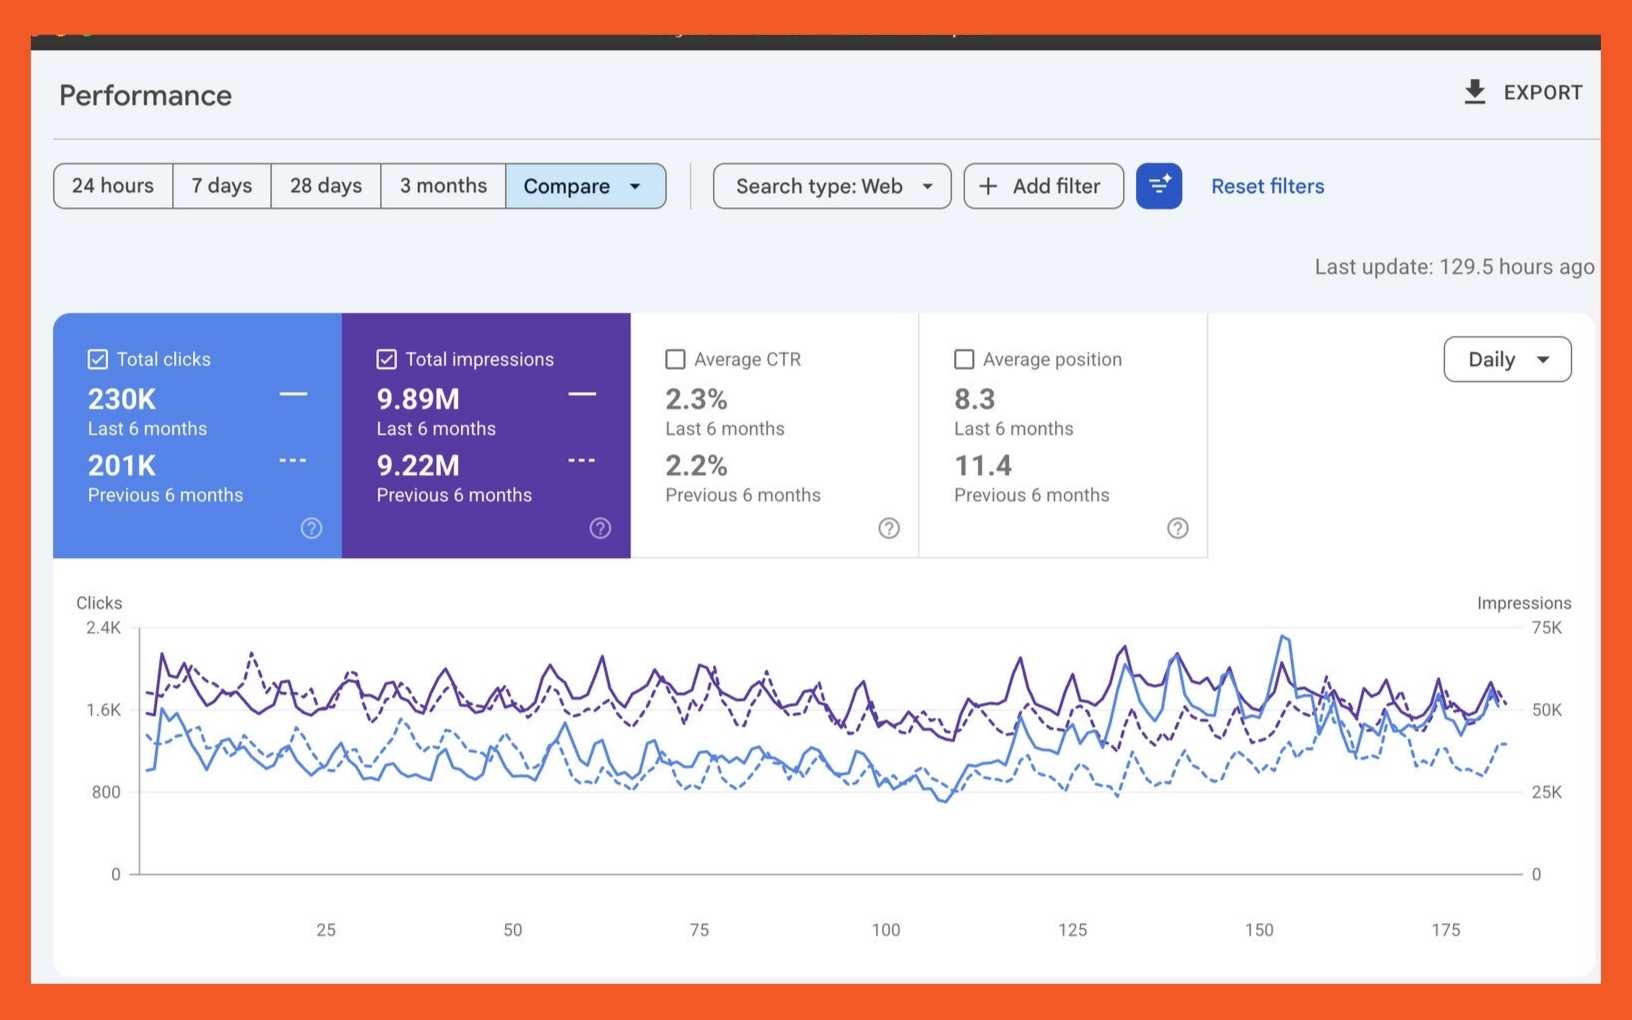Open help icon on Total clicks card
The image size is (1632, 1020).
pos(312,528)
